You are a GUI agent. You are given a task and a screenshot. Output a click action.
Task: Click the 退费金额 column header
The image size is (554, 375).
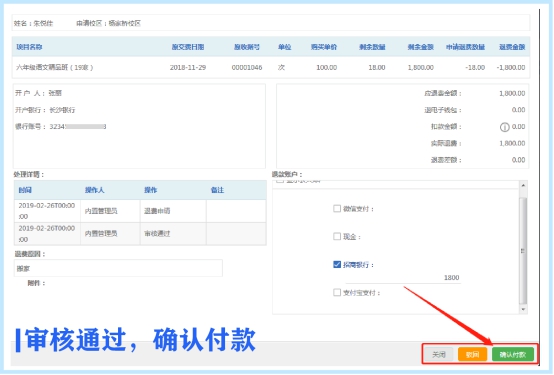pos(512,47)
